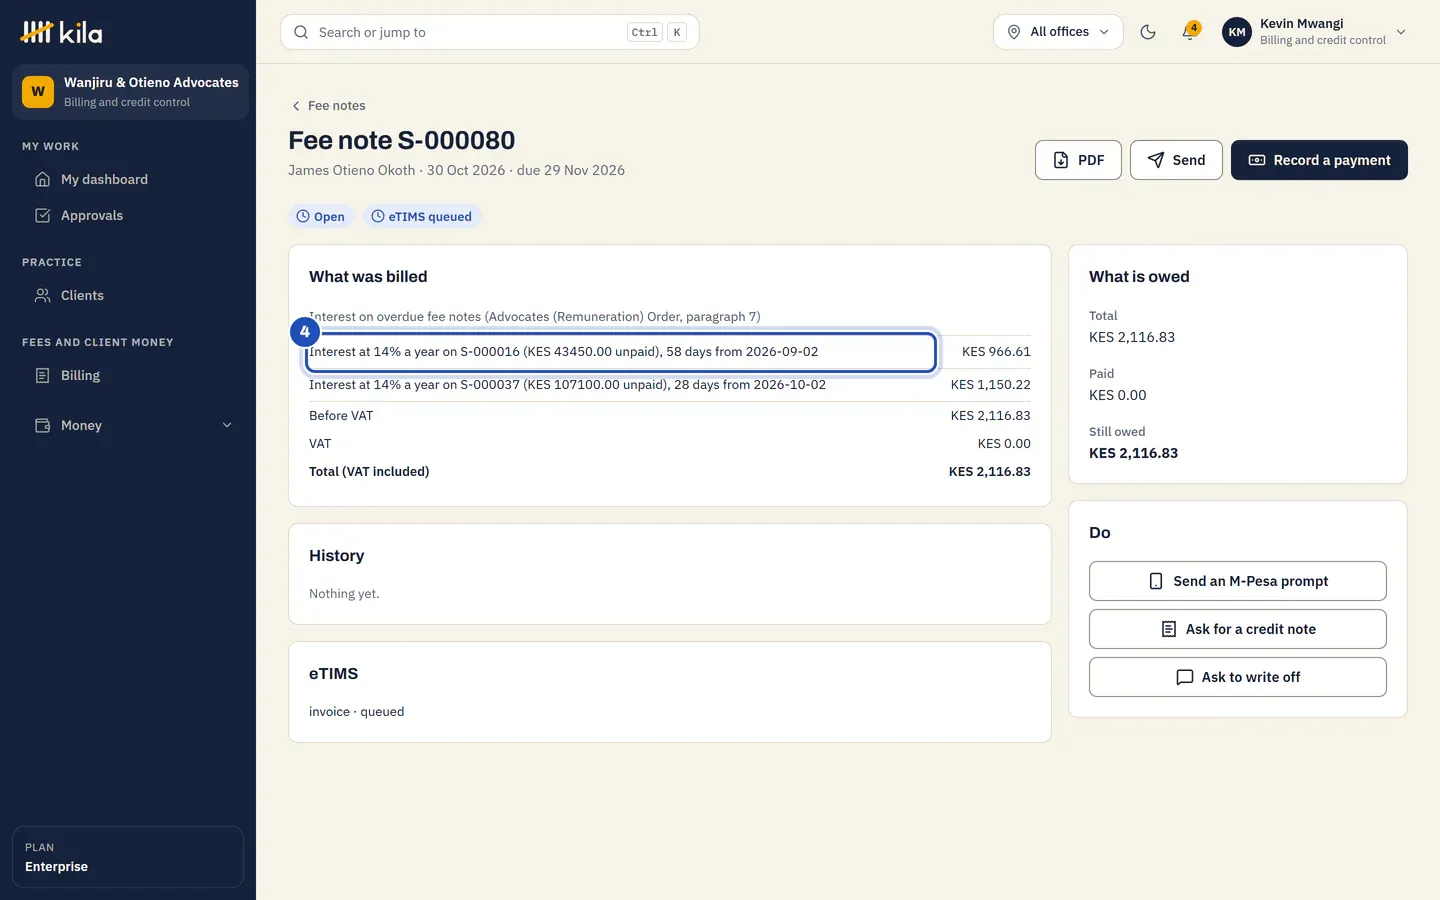Click the My dashboard home icon

pyautogui.click(x=42, y=179)
